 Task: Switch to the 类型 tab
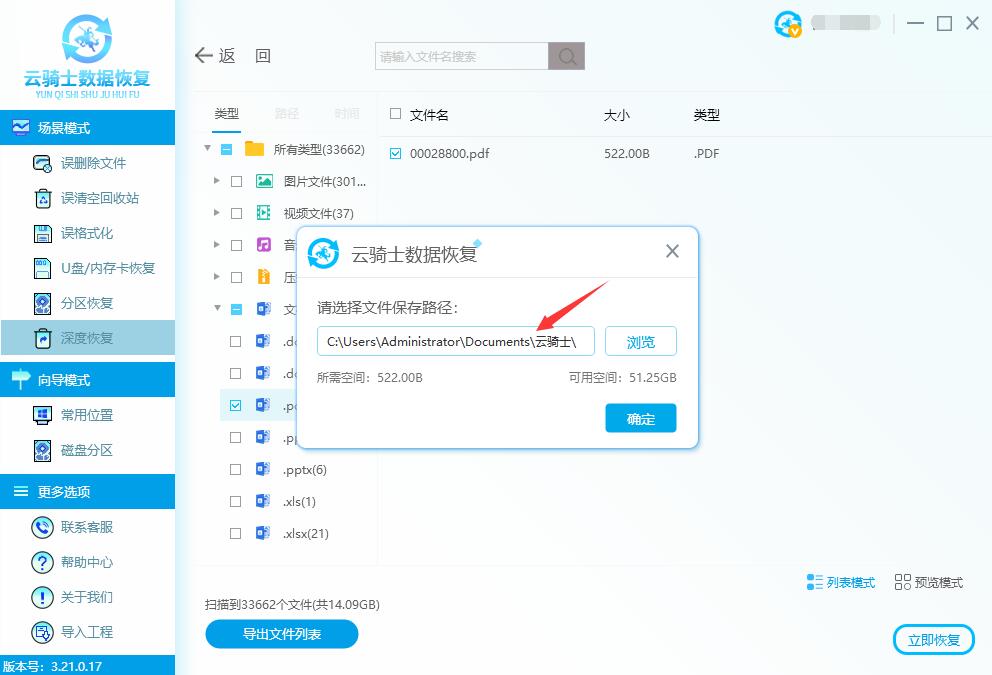coord(226,114)
